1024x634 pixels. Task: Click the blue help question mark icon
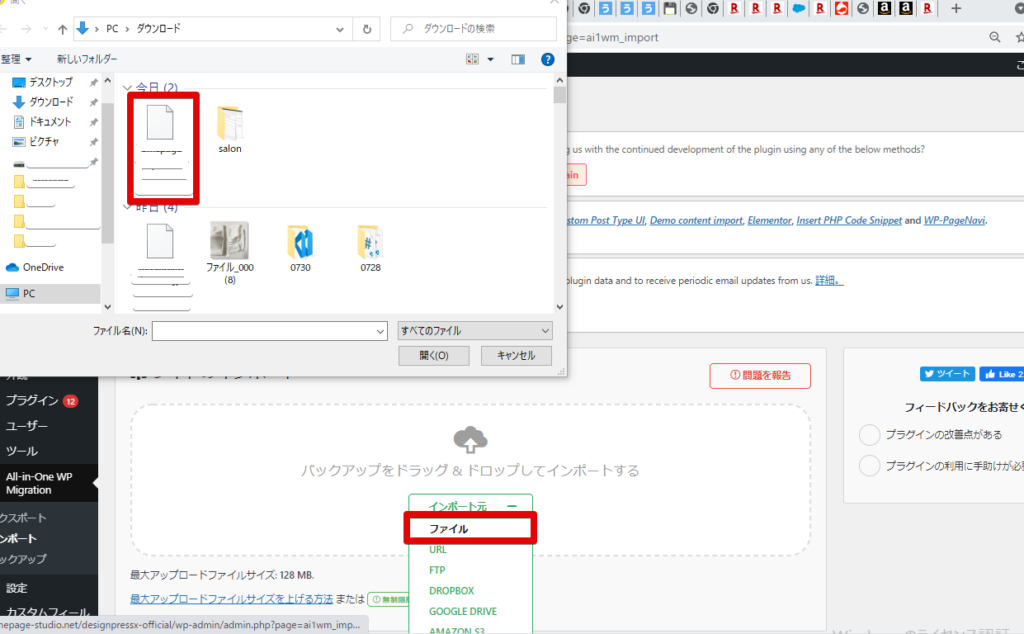point(547,60)
